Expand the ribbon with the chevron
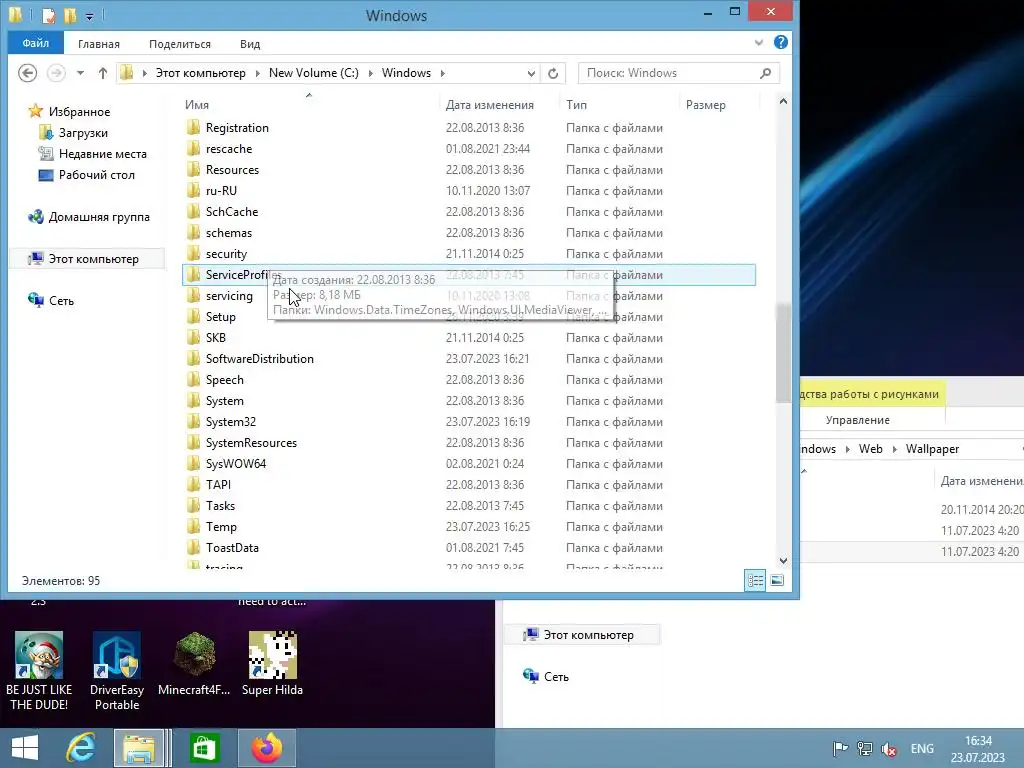This screenshot has width=1024, height=768. [x=758, y=42]
